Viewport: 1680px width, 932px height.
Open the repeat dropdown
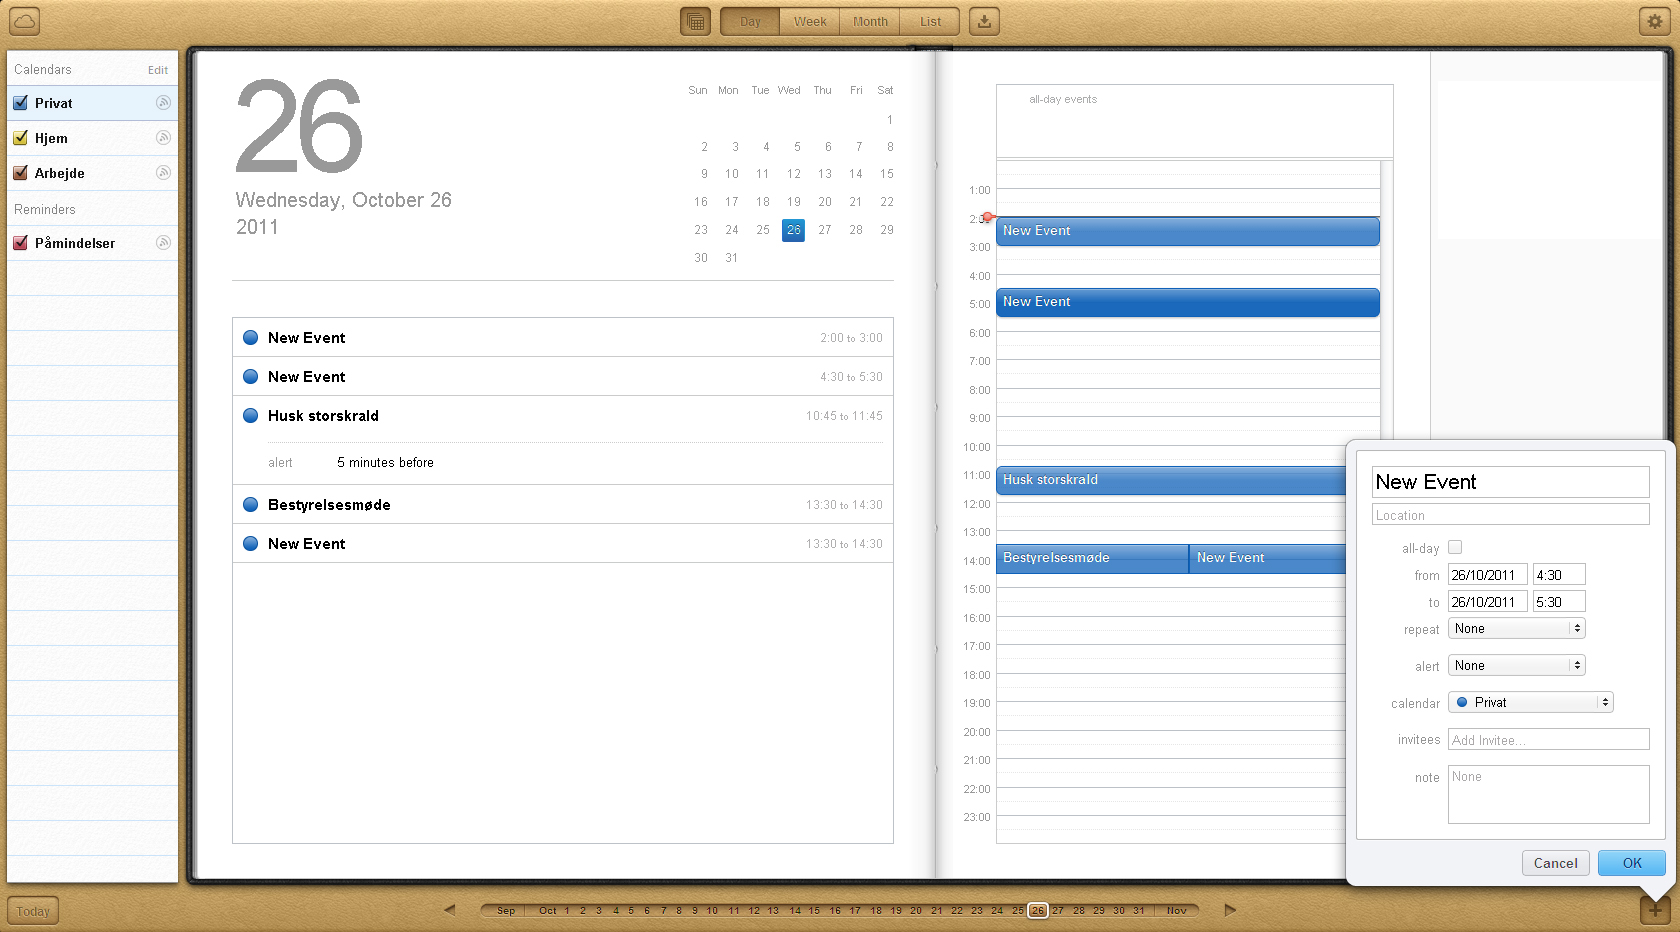pyautogui.click(x=1517, y=629)
